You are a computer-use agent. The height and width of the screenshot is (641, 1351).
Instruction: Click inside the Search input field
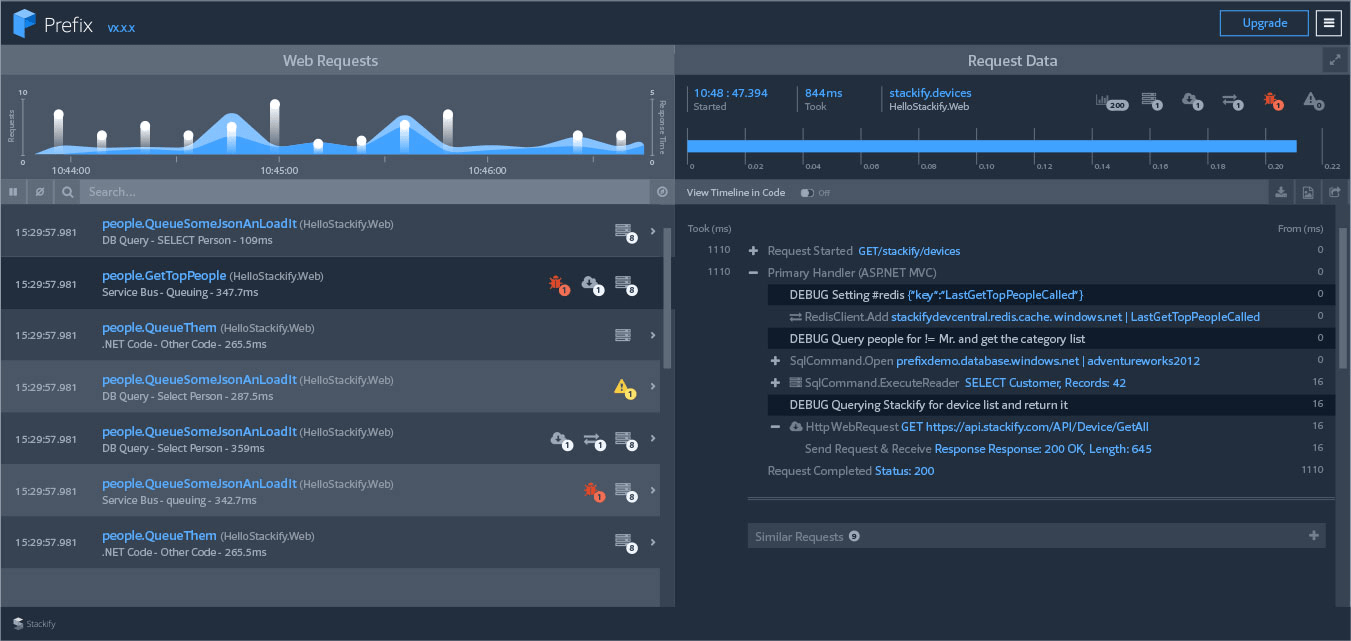[x=366, y=191]
